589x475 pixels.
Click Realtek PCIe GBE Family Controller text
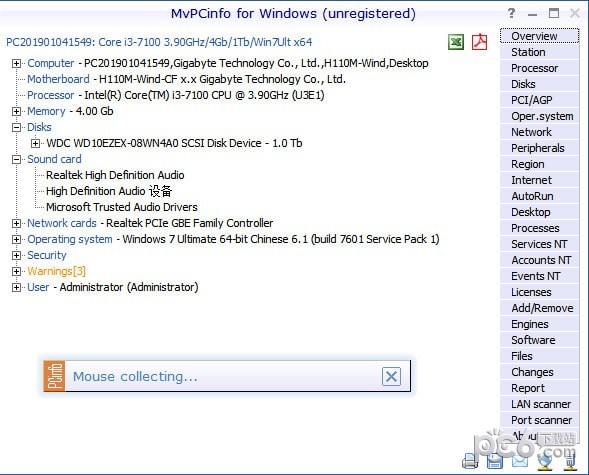click(189, 223)
